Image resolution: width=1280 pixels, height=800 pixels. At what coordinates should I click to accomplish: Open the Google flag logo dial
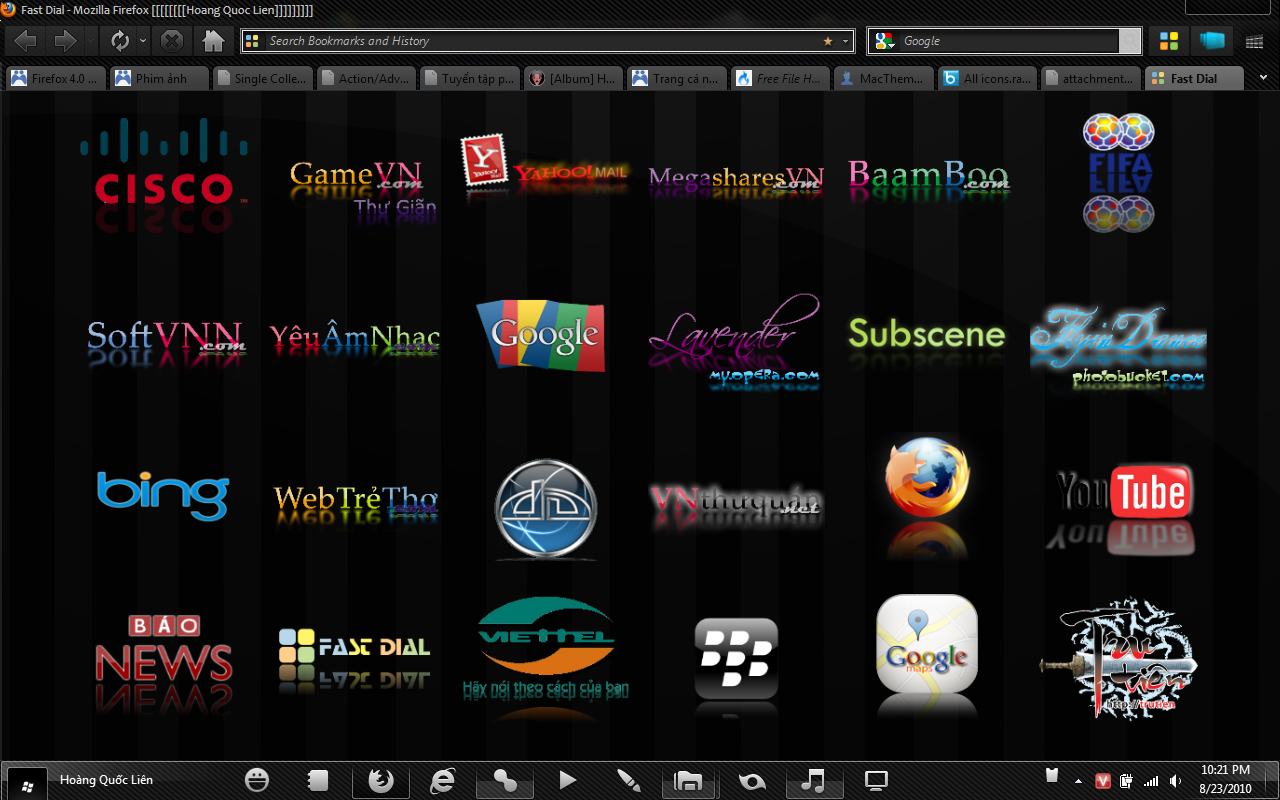pos(541,335)
